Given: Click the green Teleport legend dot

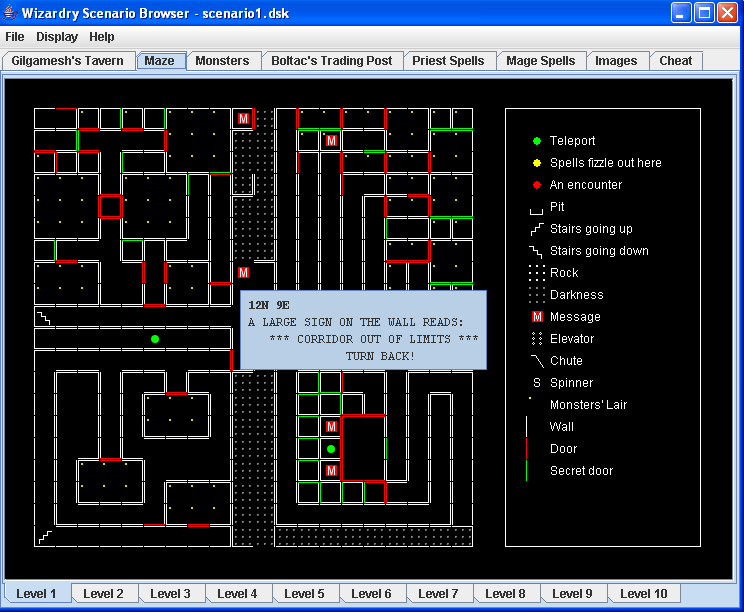Looking at the screenshot, I should [x=537, y=141].
